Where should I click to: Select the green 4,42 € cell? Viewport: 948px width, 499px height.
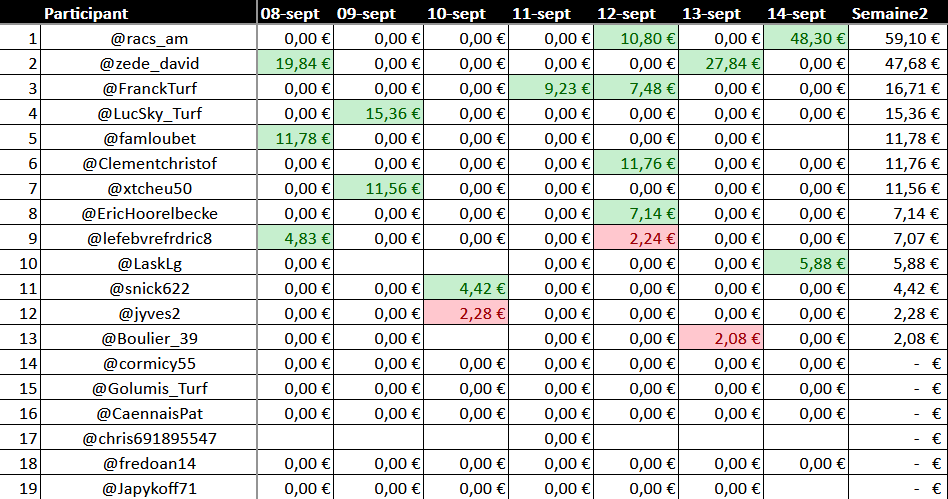pos(466,289)
